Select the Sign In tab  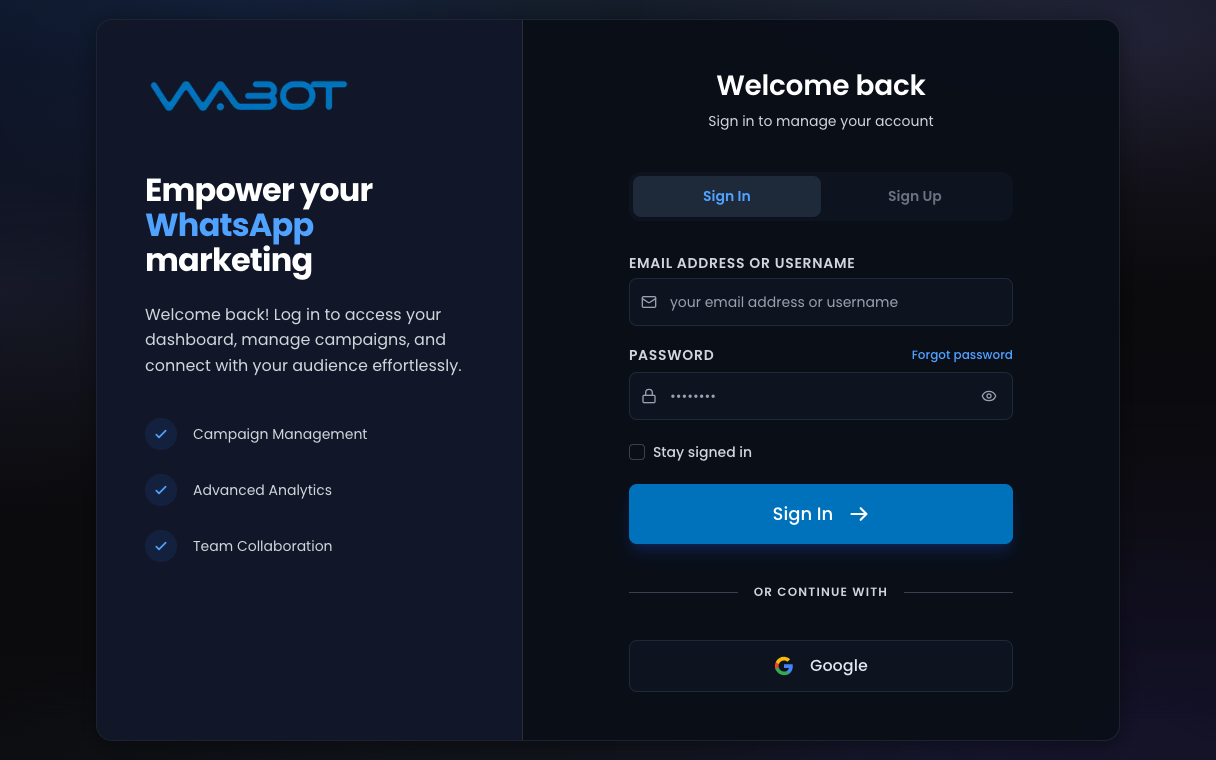[727, 196]
